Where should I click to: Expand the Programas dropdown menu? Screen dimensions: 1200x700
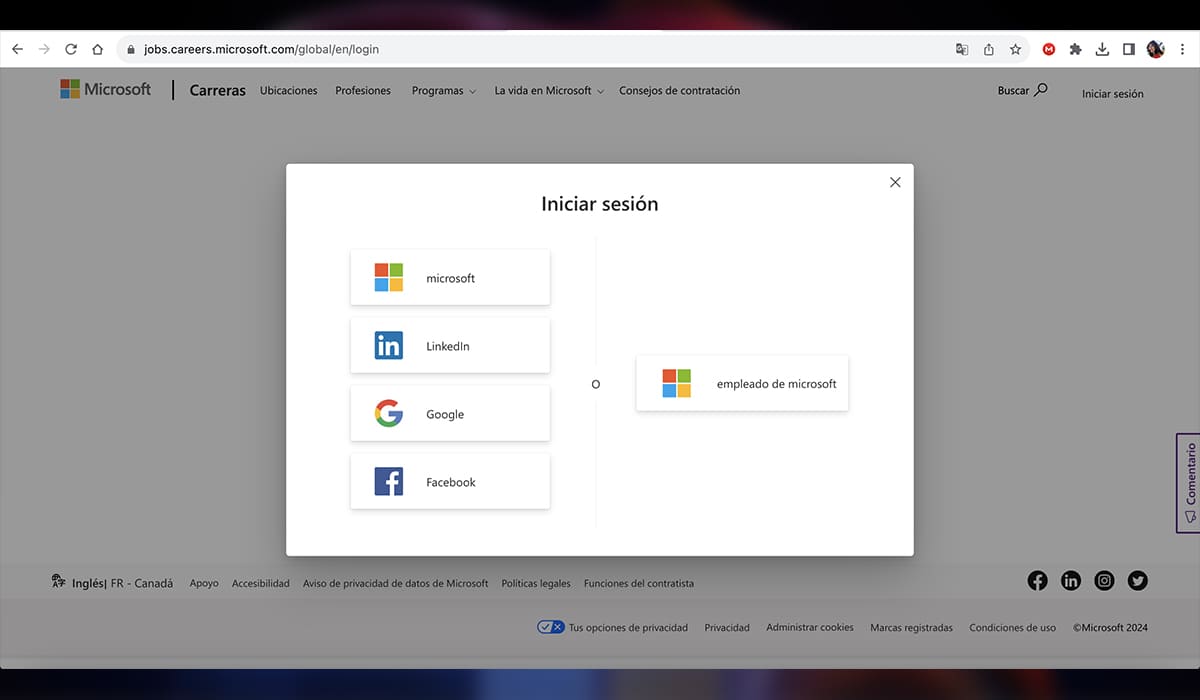pyautogui.click(x=444, y=91)
